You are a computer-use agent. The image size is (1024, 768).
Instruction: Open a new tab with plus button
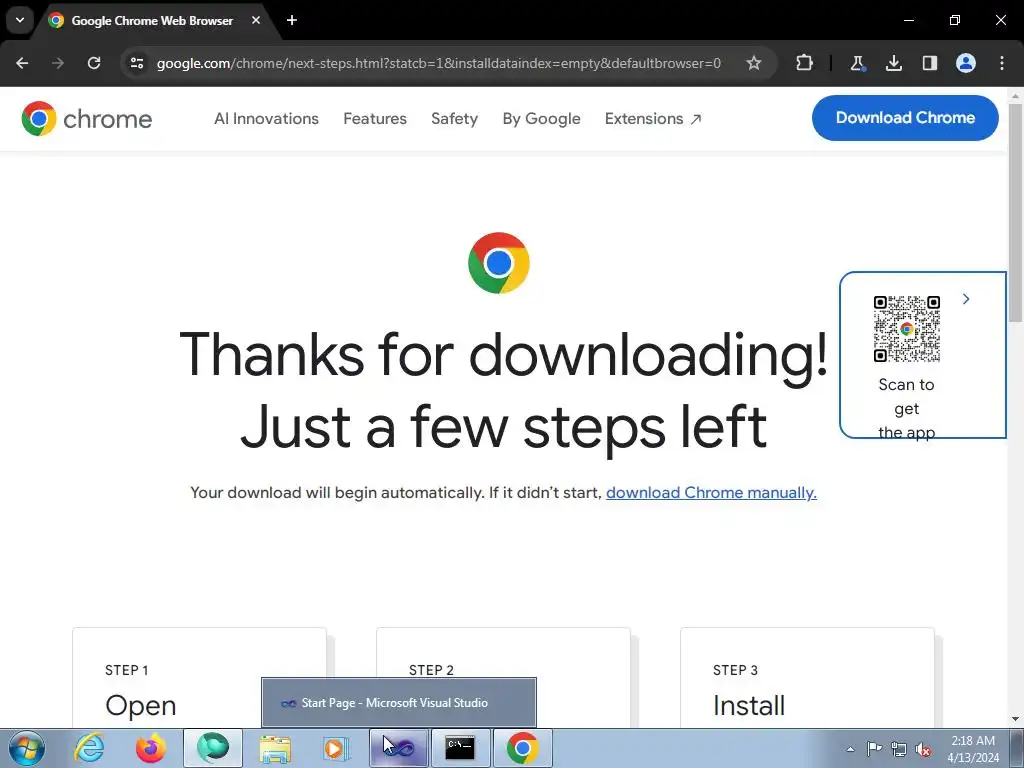pyautogui.click(x=292, y=20)
